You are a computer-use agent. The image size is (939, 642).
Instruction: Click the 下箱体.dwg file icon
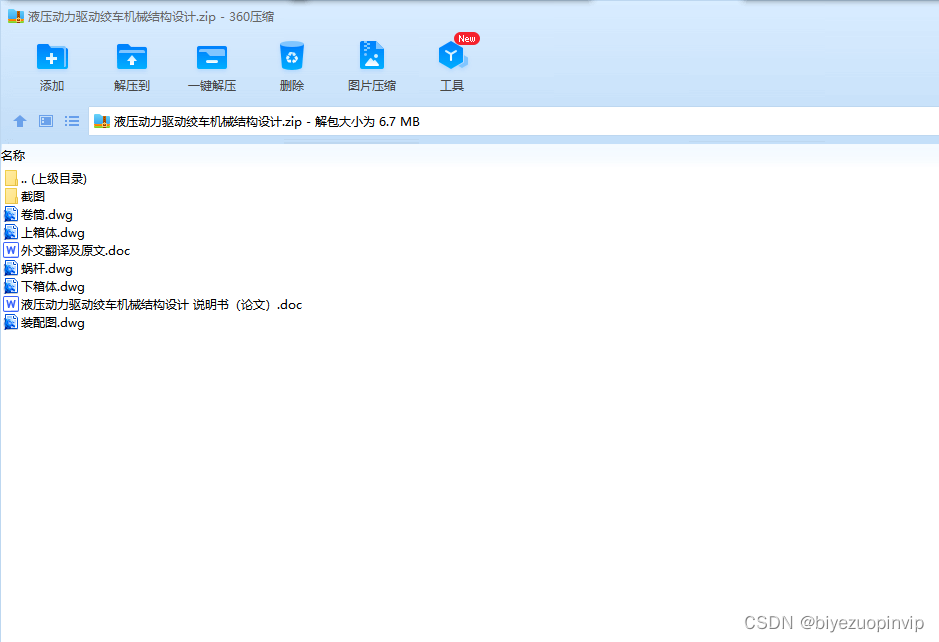click(11, 286)
